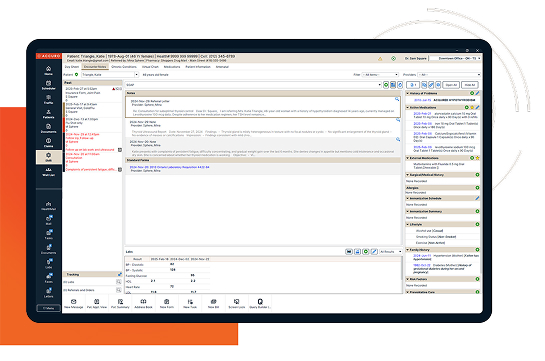Click the Menu button at sidebar bottom
This screenshot has height=361, width=545.
pyautogui.click(x=49, y=308)
